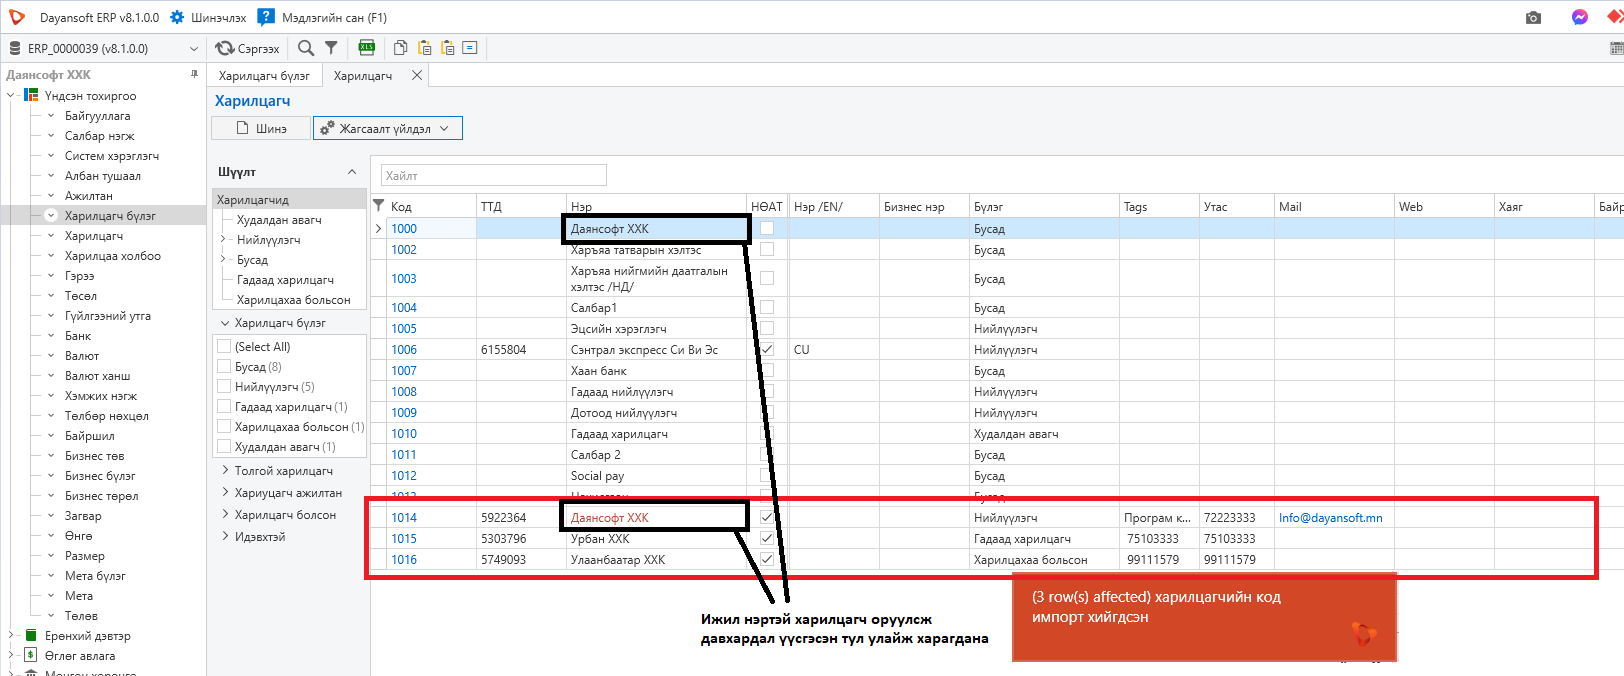Click the copy documents toolbar icon
Screen dimensions: 1624x676
[401, 48]
